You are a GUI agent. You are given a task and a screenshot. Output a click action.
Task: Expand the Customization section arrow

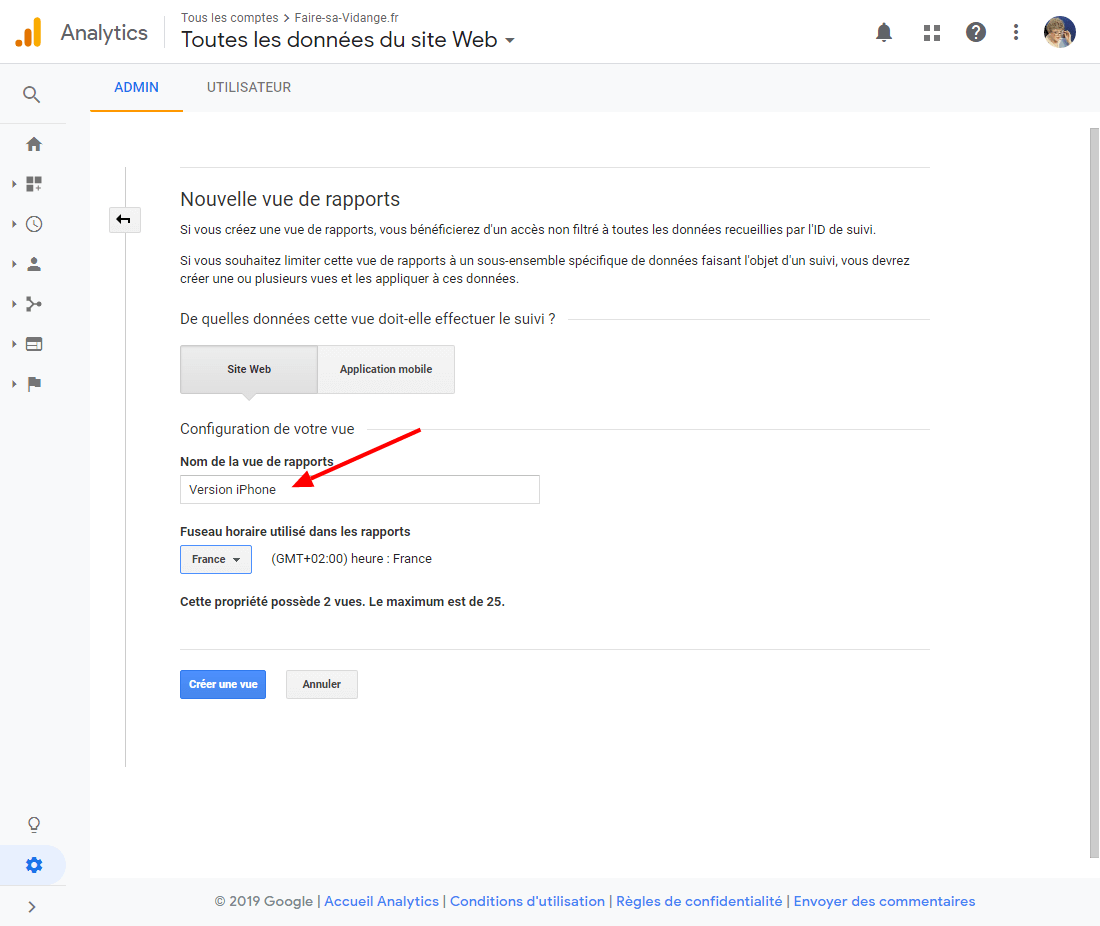click(x=14, y=184)
